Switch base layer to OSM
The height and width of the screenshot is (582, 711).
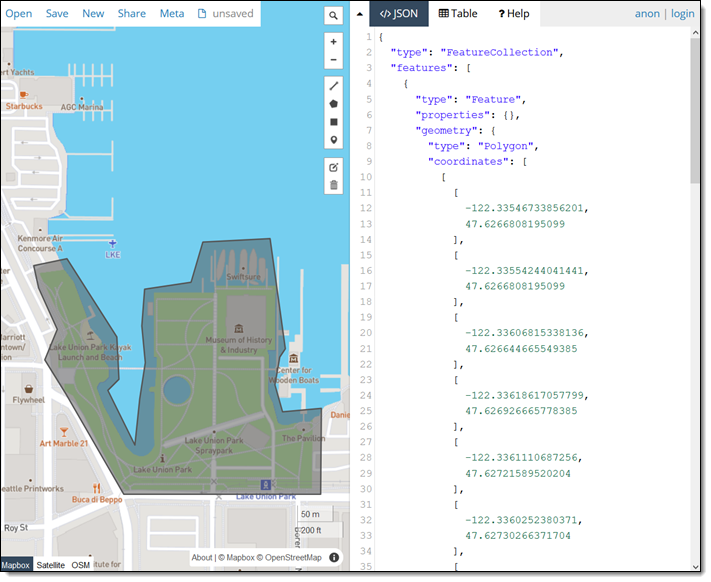point(81,566)
